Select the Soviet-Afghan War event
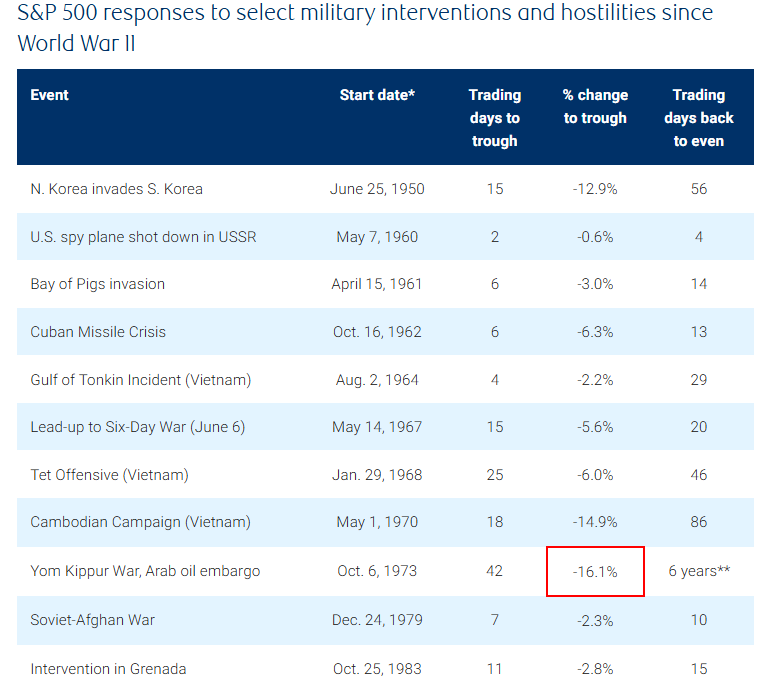 tap(93, 620)
